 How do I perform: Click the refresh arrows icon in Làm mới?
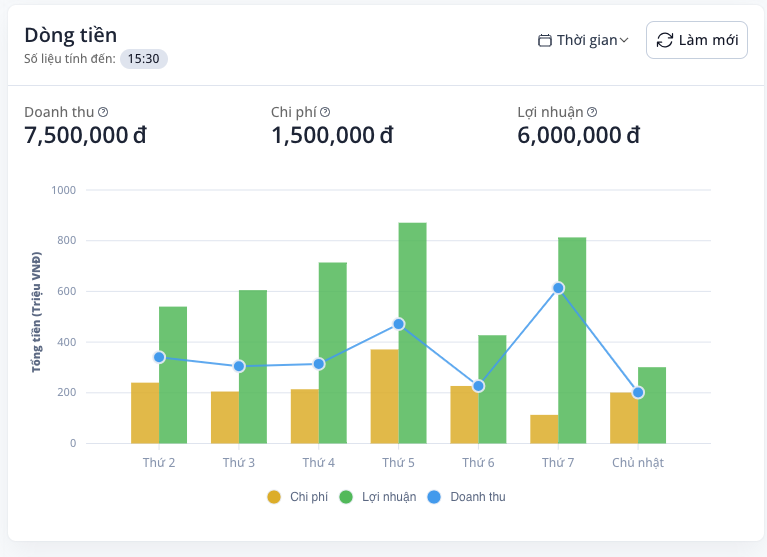665,40
